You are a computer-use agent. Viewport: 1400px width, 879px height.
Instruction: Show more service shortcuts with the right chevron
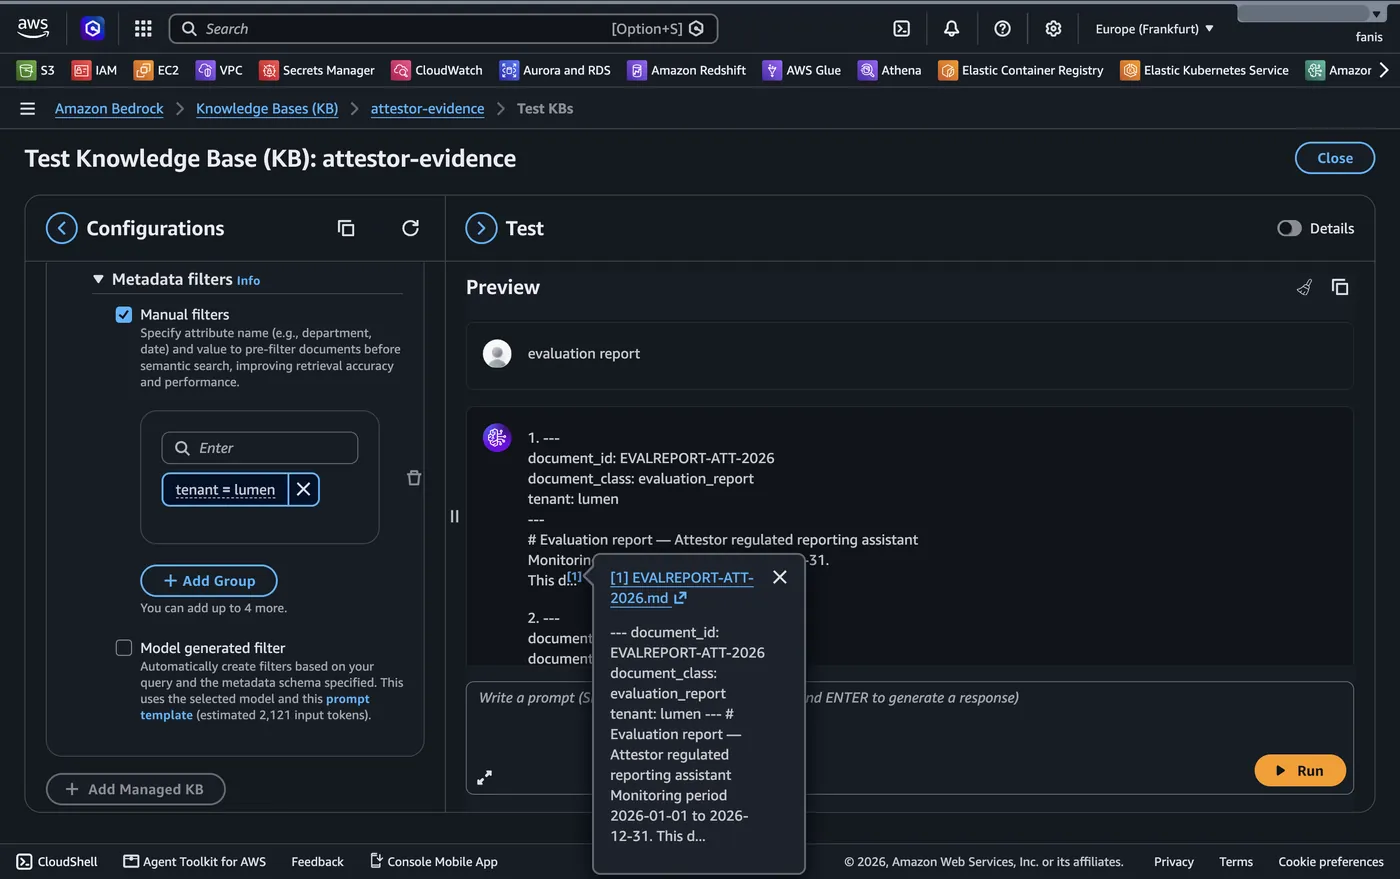pos(1384,70)
